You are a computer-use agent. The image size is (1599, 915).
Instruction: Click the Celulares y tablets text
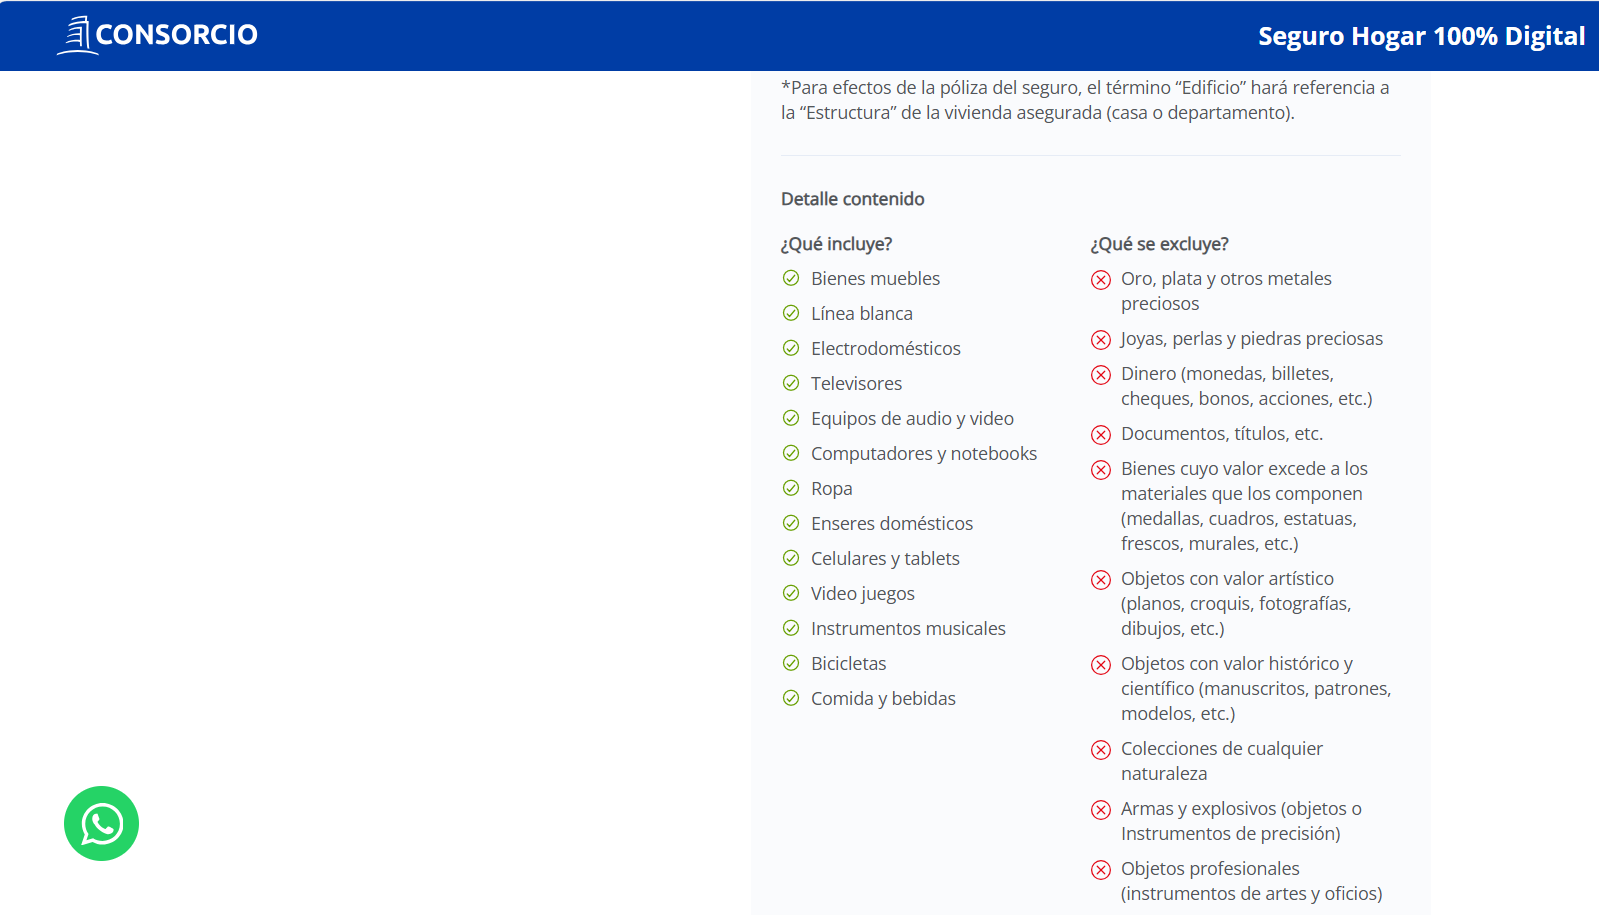[x=886, y=558]
